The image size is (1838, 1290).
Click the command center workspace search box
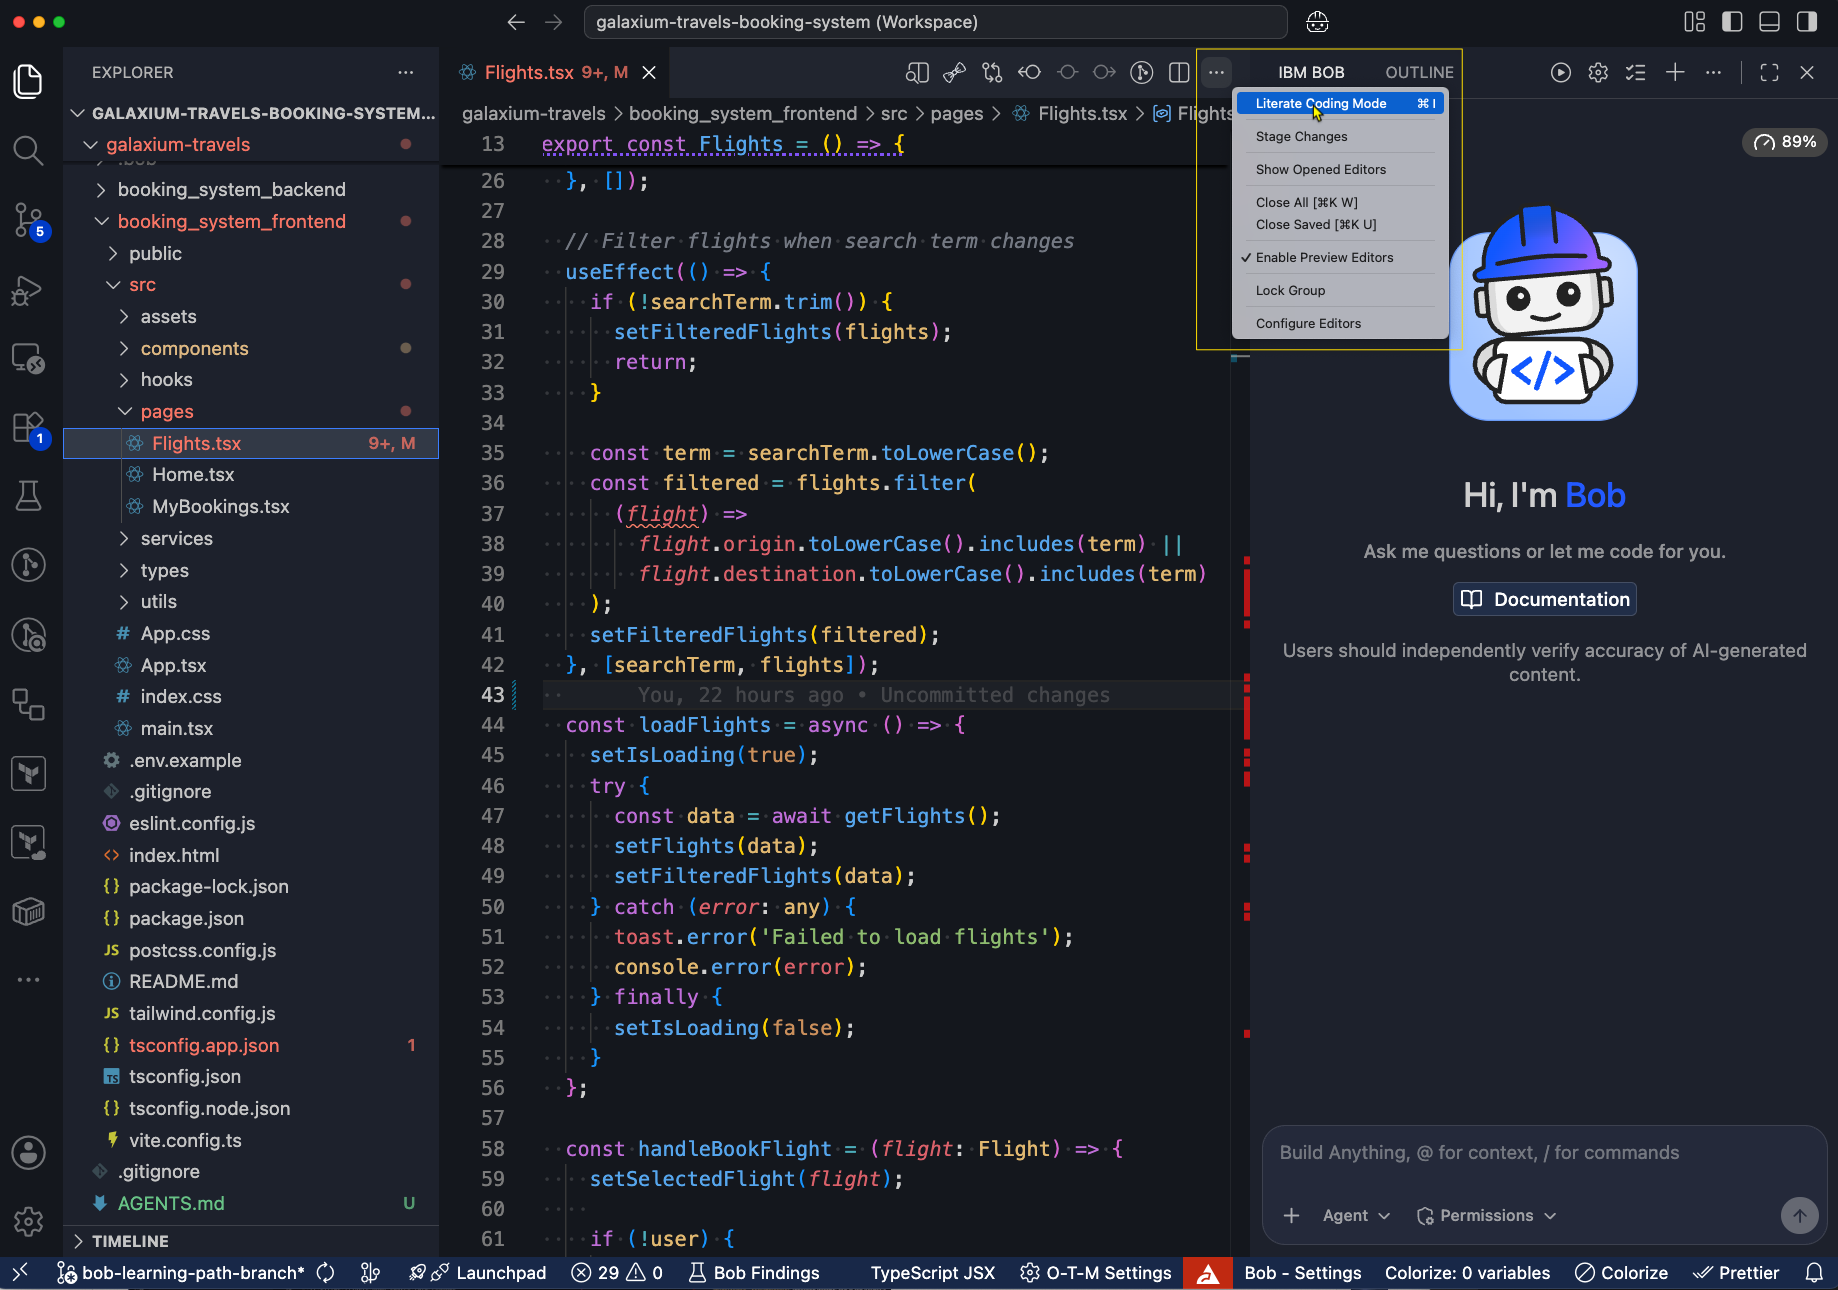tap(935, 22)
